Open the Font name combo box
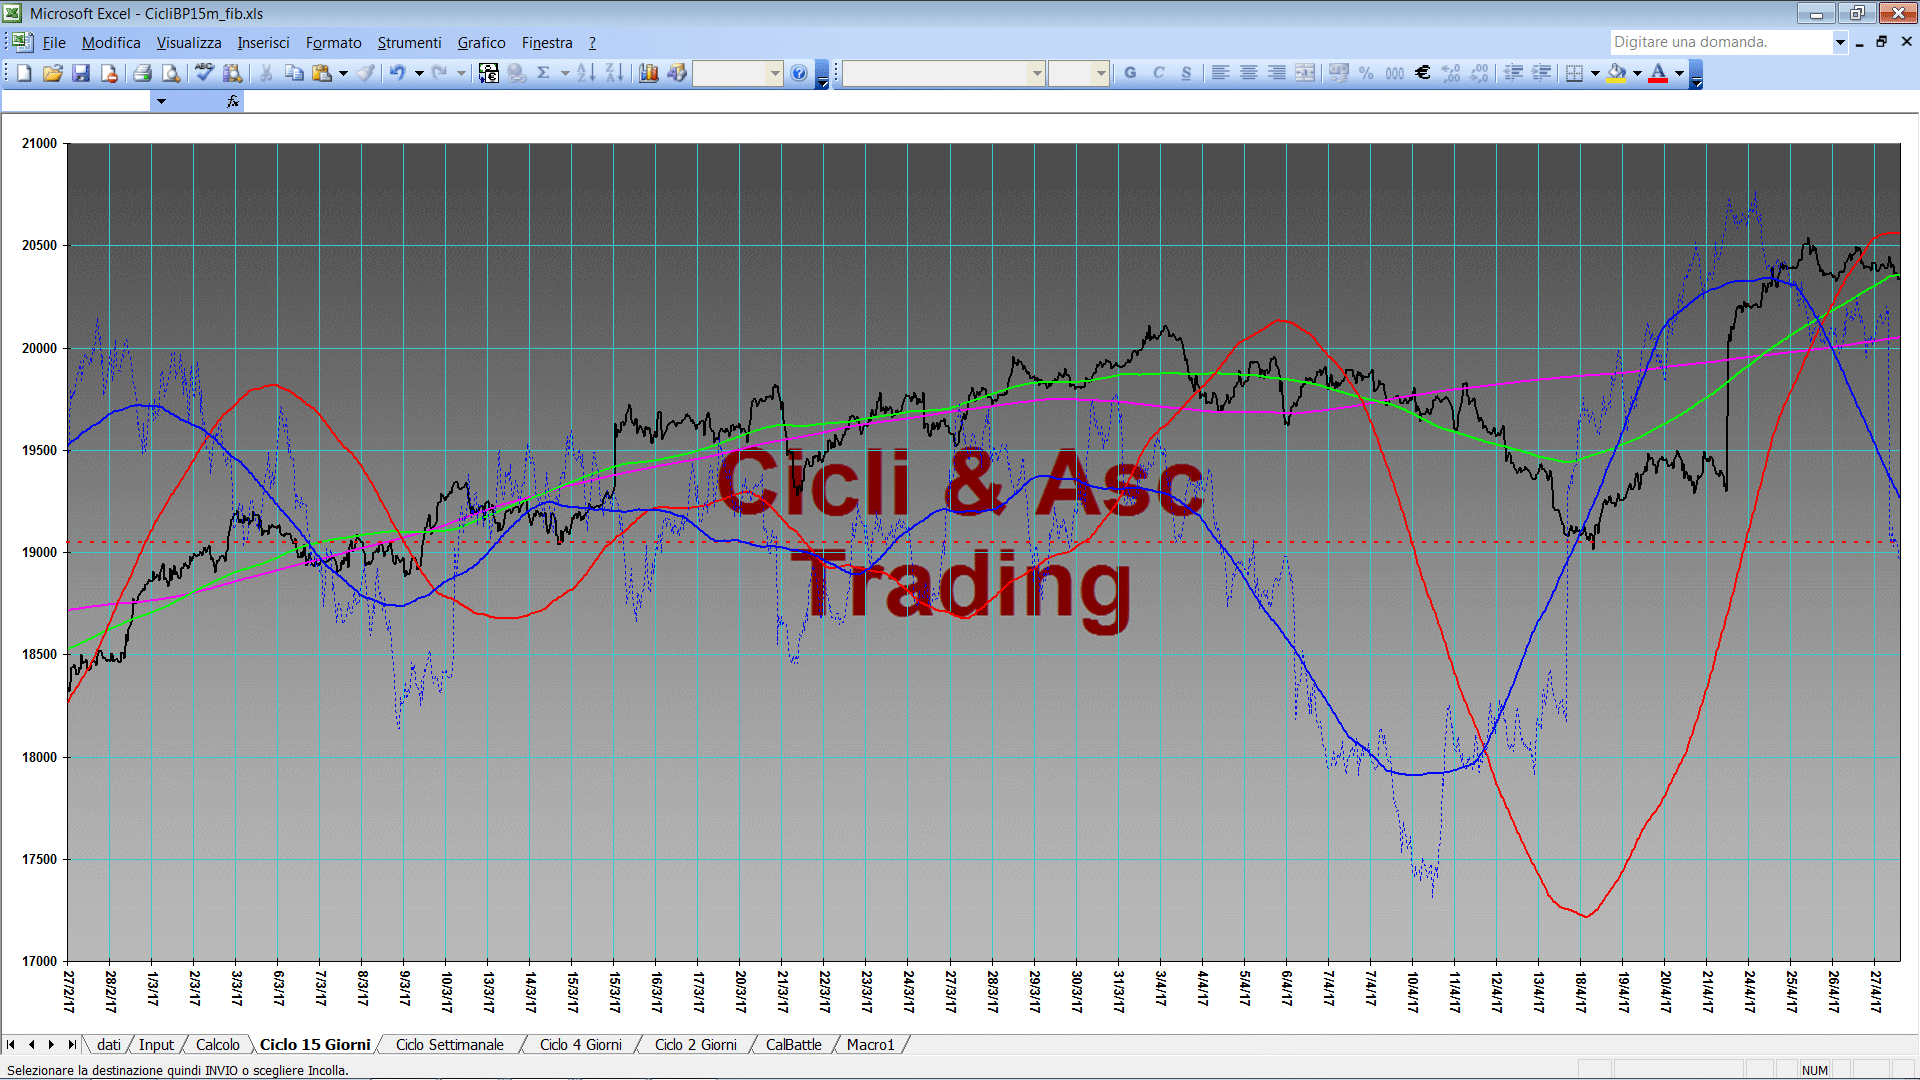 click(x=943, y=73)
